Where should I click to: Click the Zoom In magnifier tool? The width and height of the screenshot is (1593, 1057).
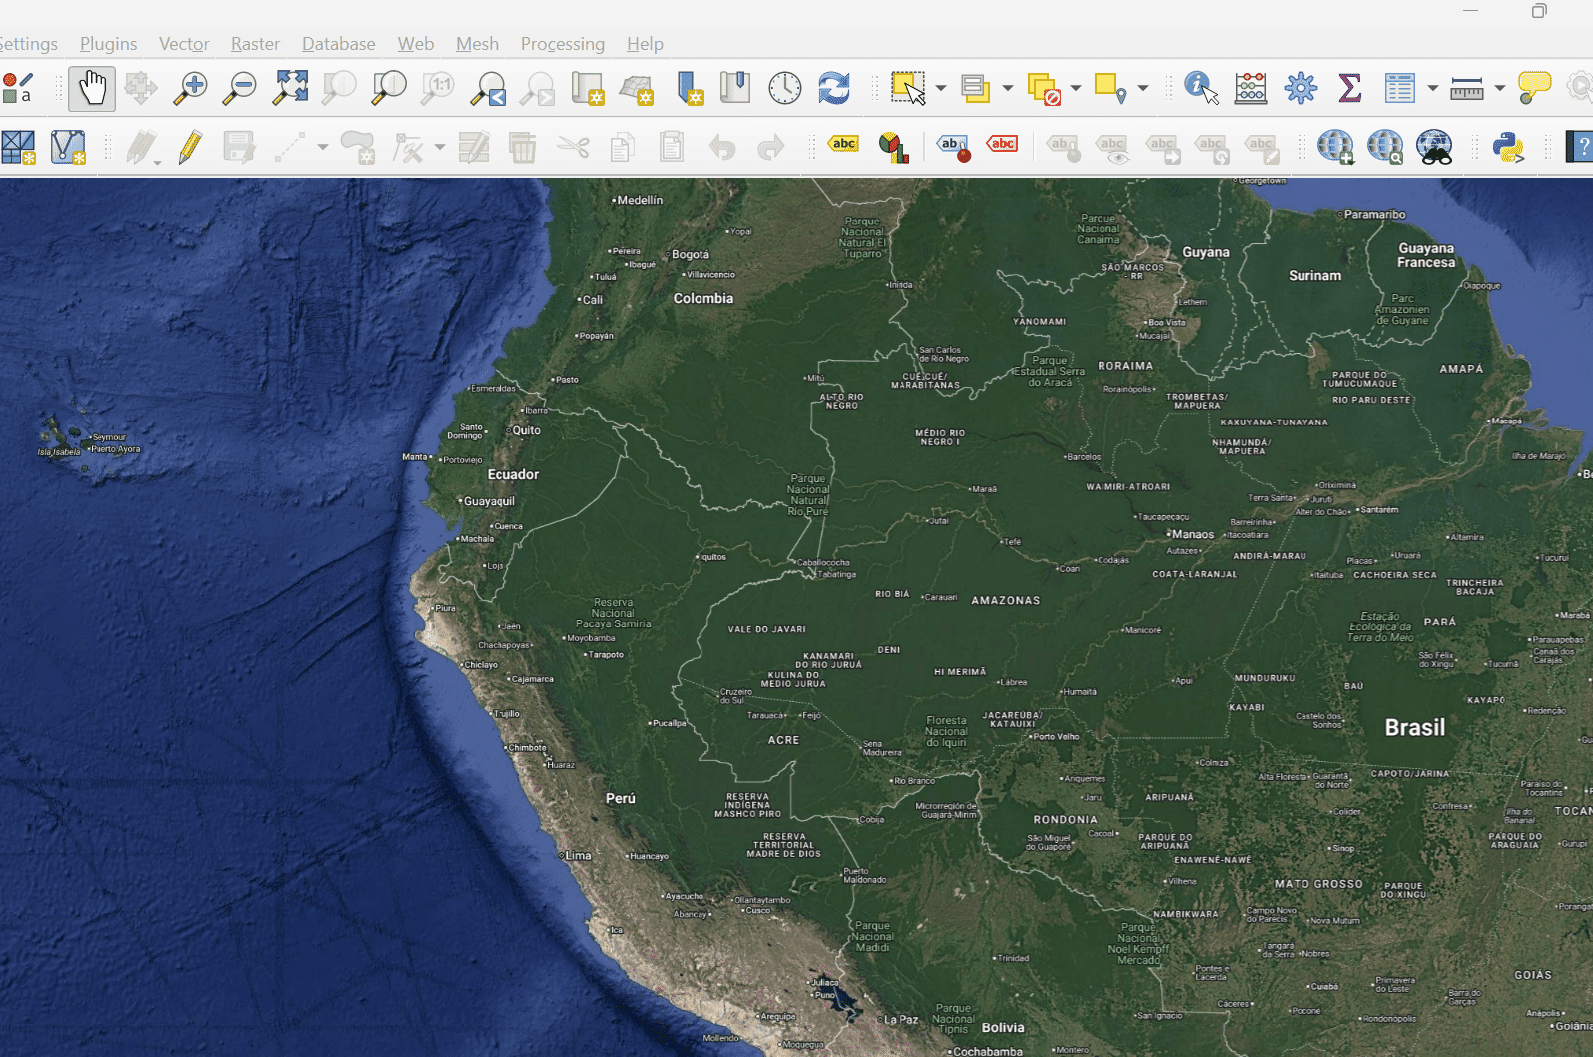tap(190, 88)
